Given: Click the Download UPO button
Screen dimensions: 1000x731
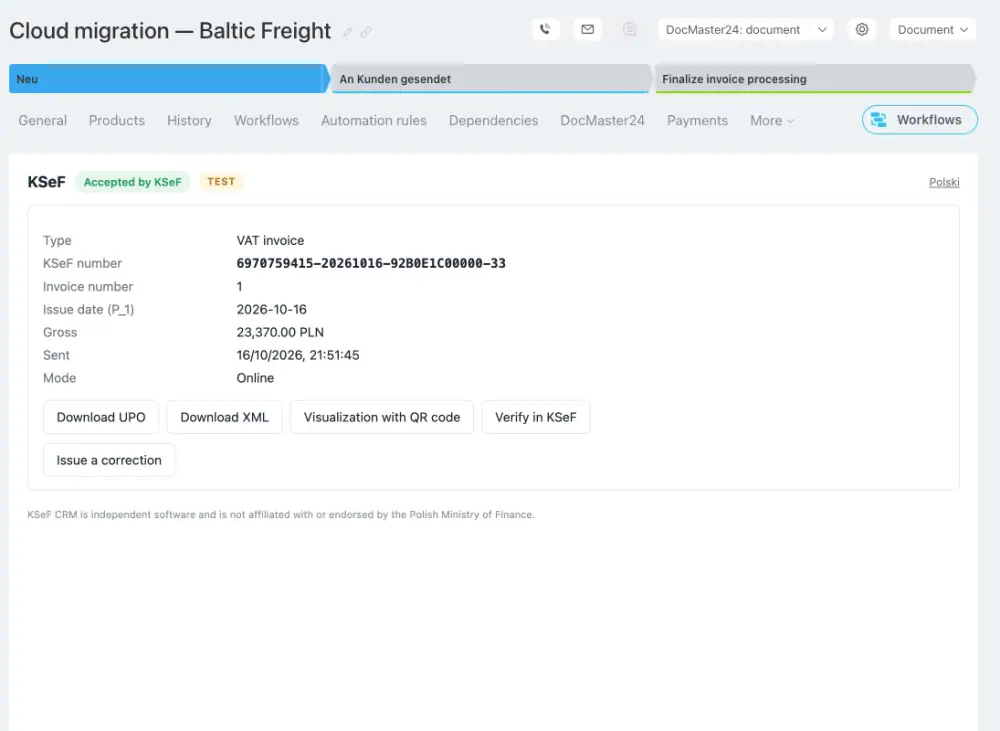Looking at the screenshot, I should [x=101, y=417].
